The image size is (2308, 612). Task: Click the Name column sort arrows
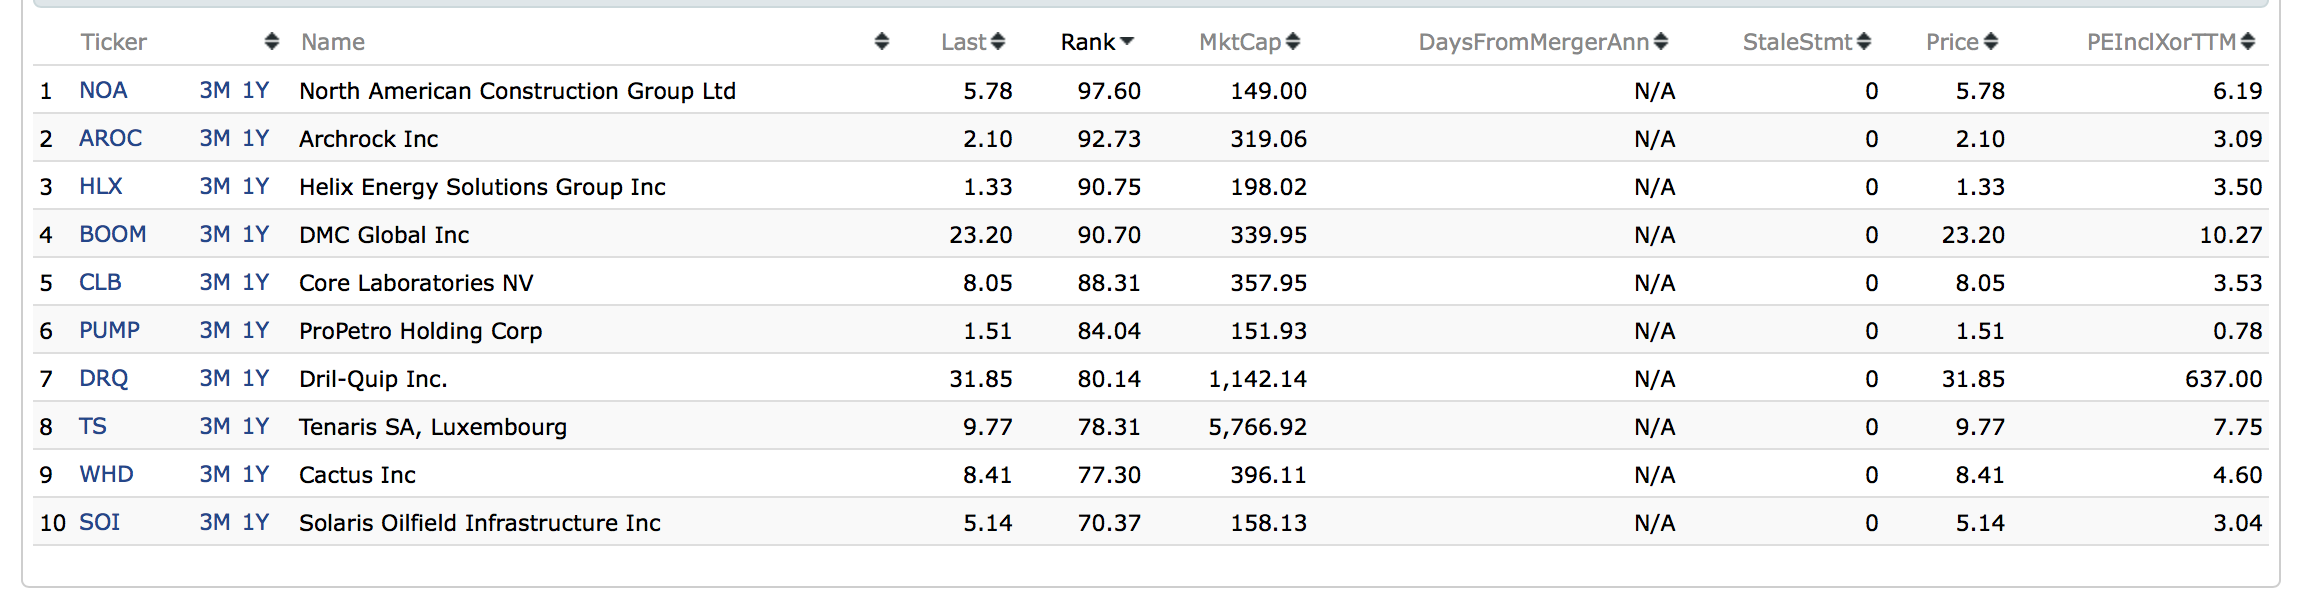click(881, 42)
